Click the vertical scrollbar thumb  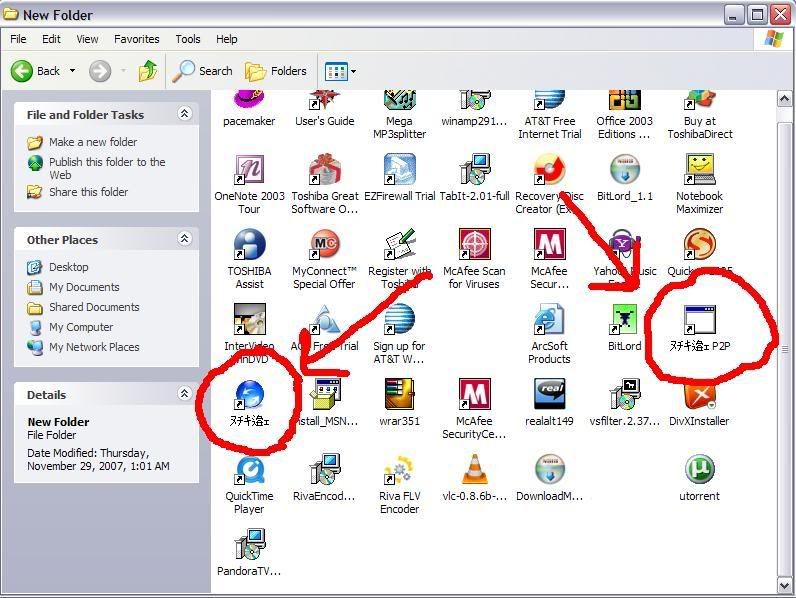pos(785,349)
